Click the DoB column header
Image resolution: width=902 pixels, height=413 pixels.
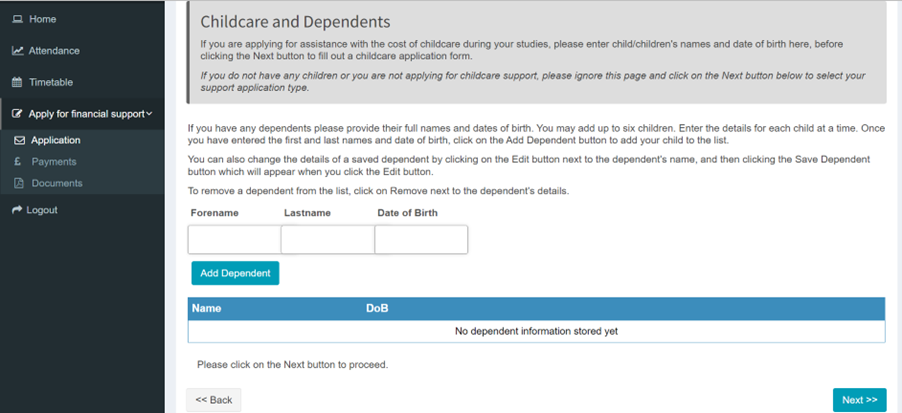(378, 309)
